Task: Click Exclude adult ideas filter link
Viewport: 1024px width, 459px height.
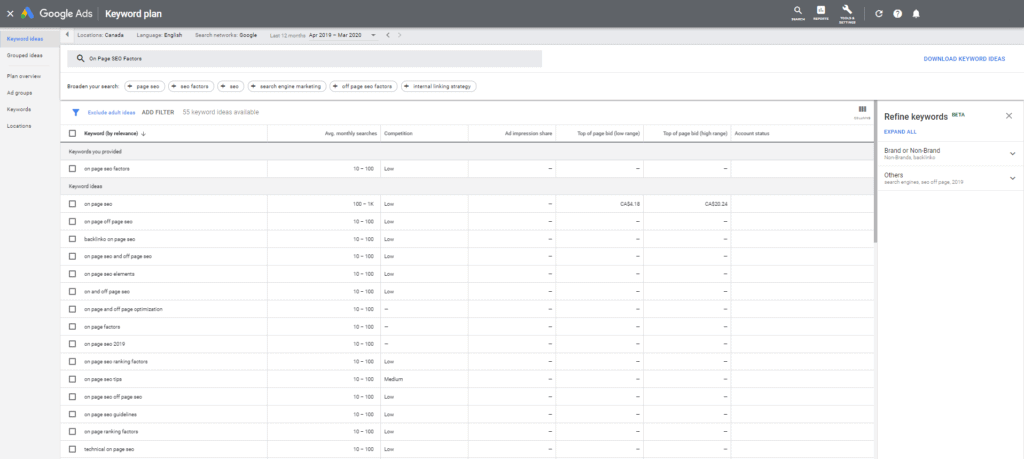Action: click(111, 112)
